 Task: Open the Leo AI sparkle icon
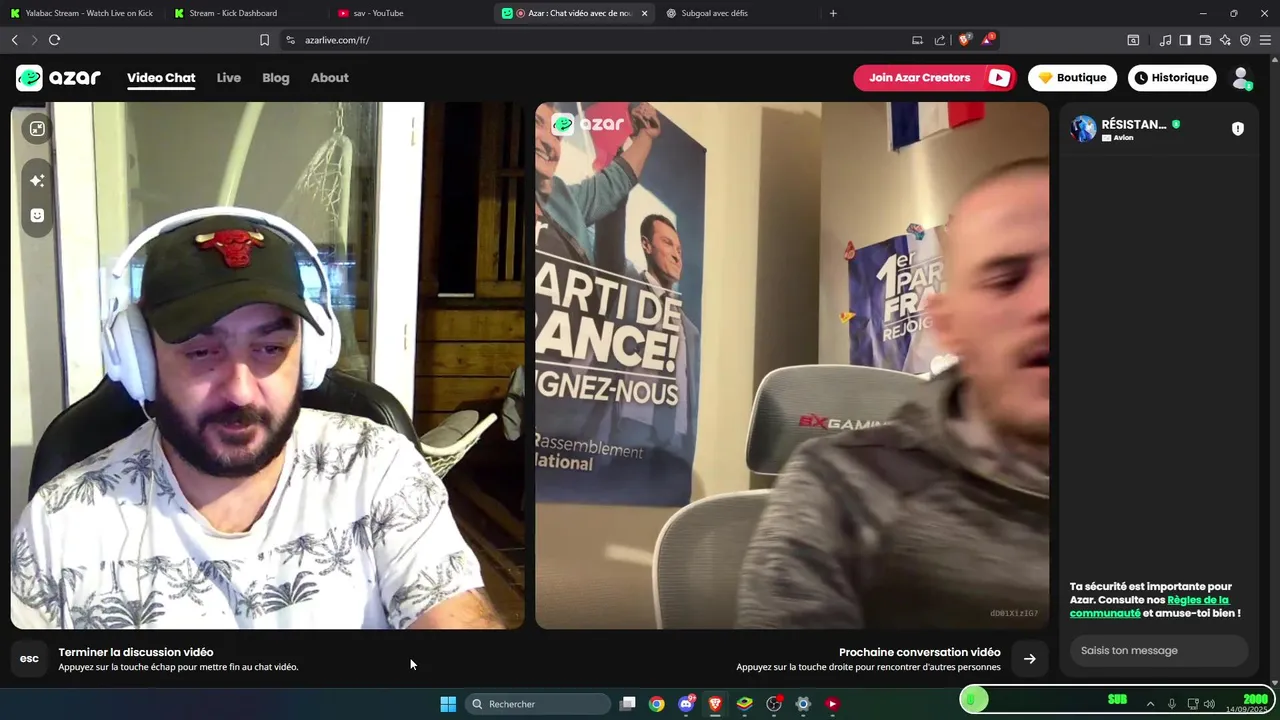(x=1225, y=40)
